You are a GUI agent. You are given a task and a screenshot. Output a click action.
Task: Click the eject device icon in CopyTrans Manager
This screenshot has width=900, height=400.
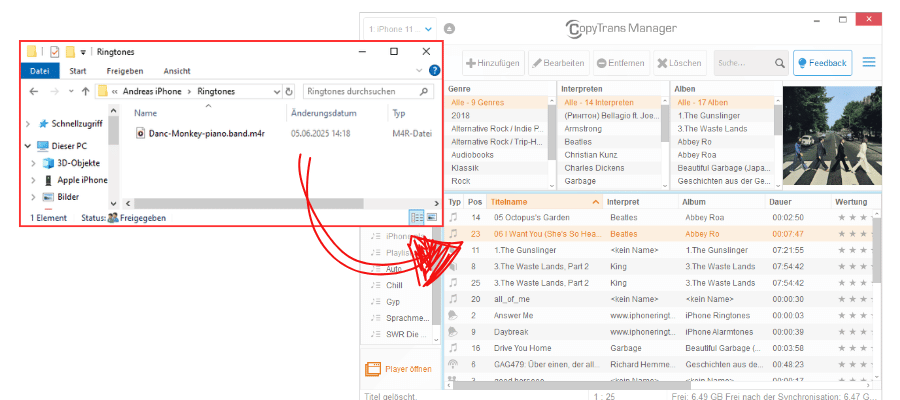pyautogui.click(x=449, y=28)
